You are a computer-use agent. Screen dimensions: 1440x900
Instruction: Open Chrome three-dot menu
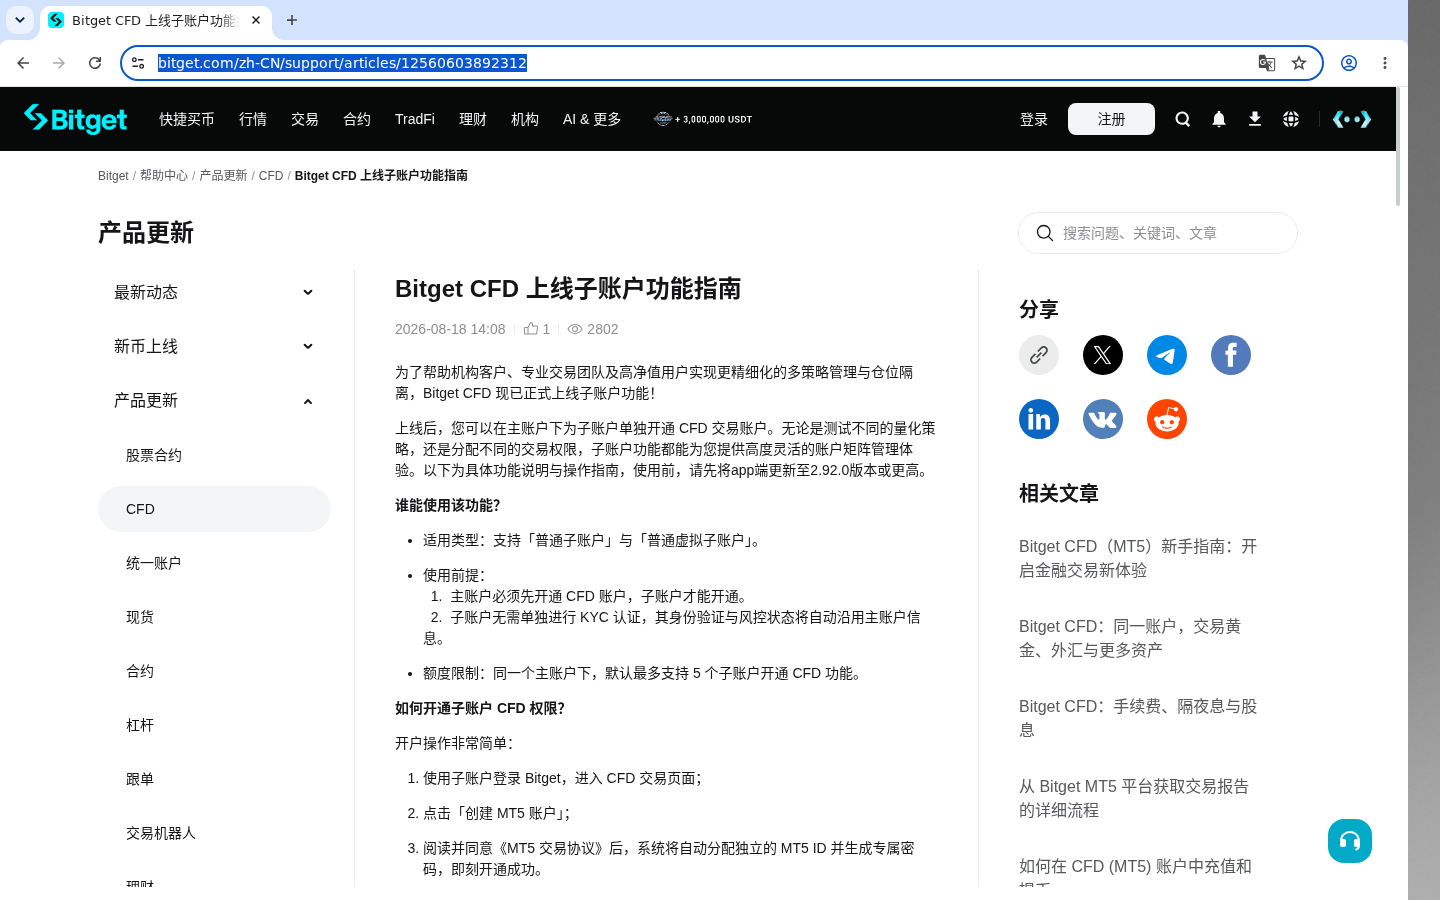[1385, 63]
